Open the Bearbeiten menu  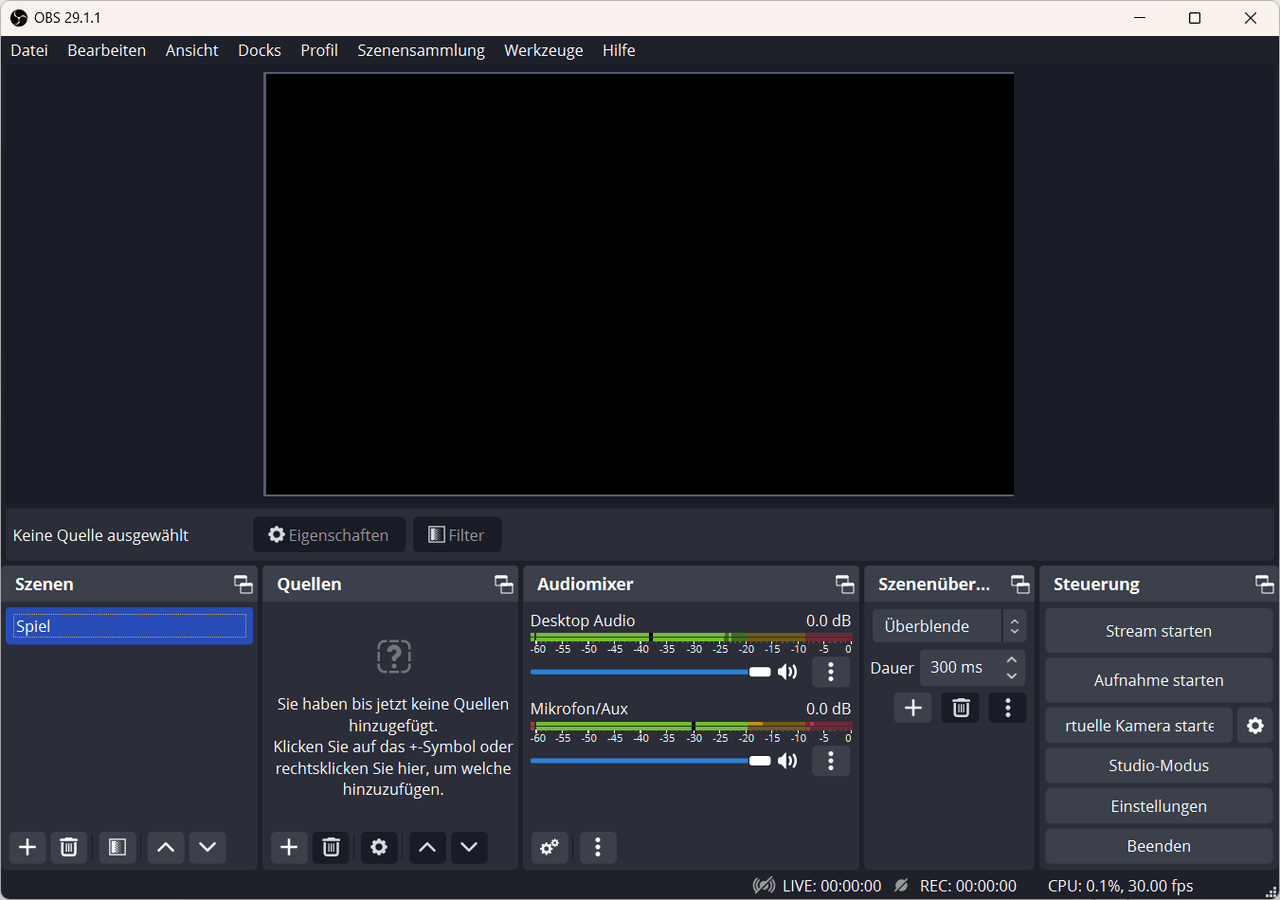point(107,50)
